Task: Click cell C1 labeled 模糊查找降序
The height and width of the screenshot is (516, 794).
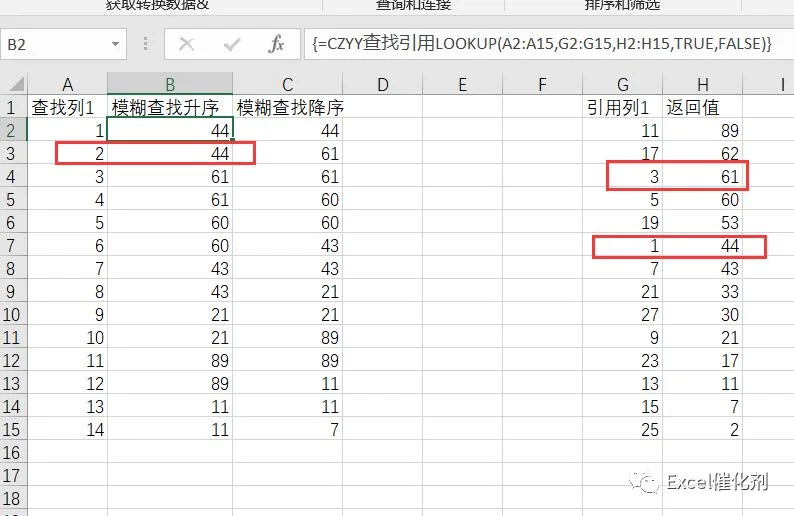Action: (288, 107)
